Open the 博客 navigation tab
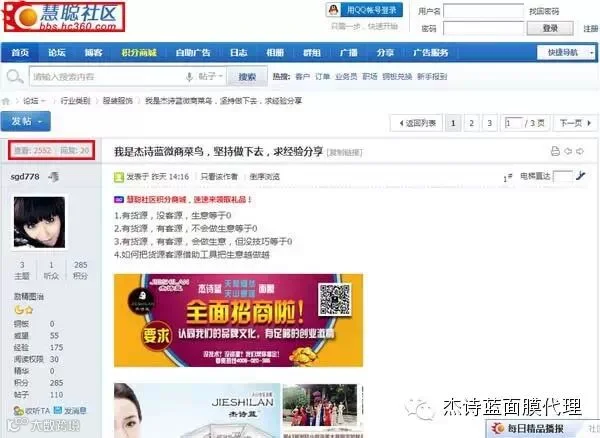600x438 pixels. coord(93,52)
